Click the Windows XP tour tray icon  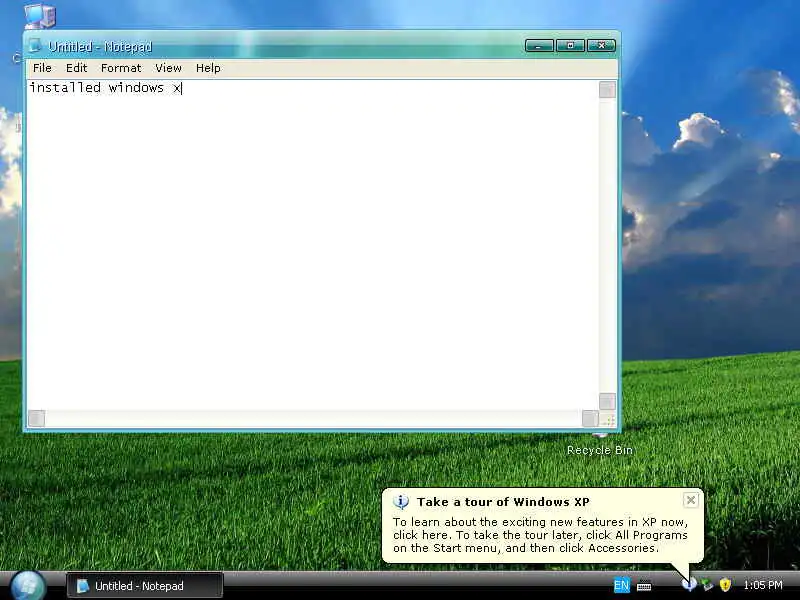689,584
